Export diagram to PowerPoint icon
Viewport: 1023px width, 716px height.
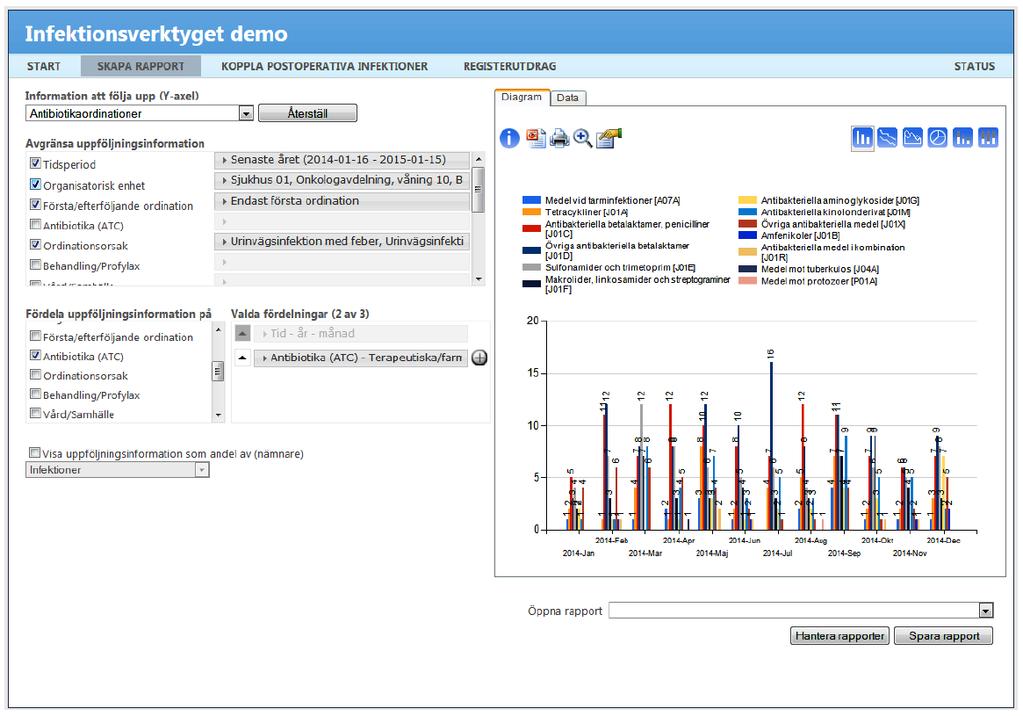coord(536,138)
